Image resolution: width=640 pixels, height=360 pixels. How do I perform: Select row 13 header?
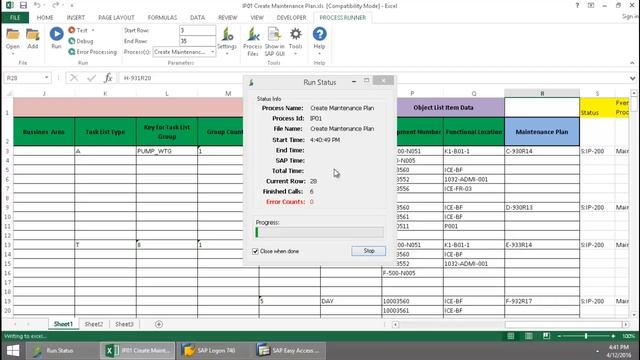(7, 245)
